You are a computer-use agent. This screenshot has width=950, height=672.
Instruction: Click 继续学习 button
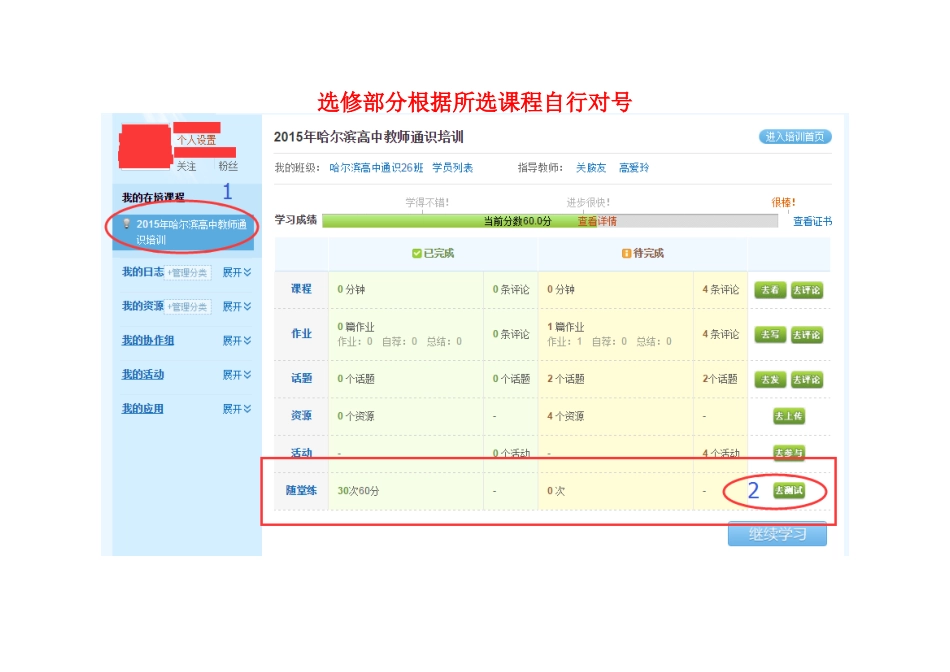(x=777, y=534)
